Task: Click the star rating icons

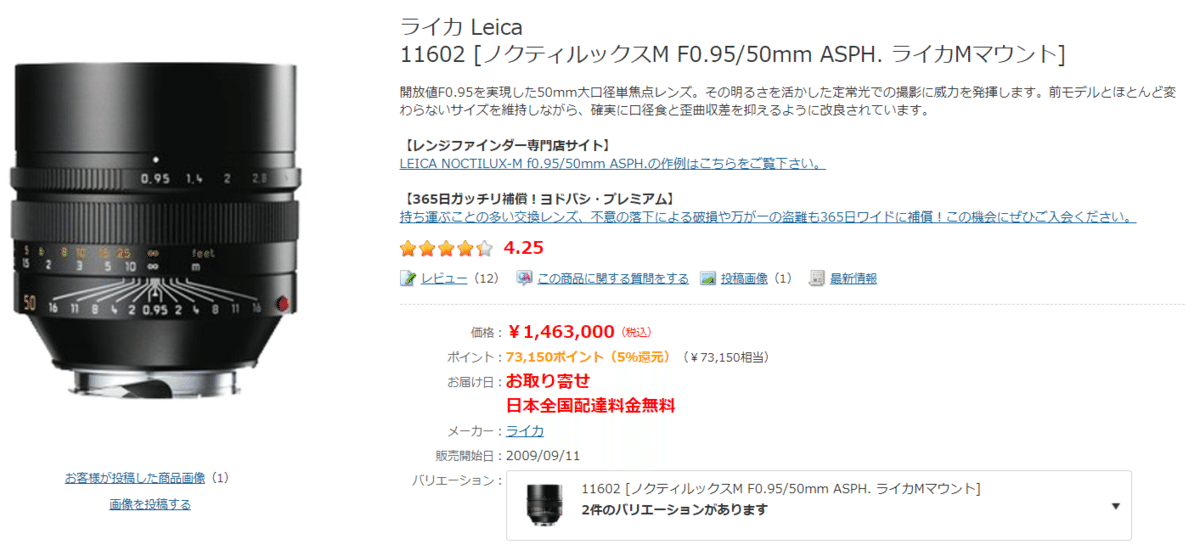Action: pos(446,248)
